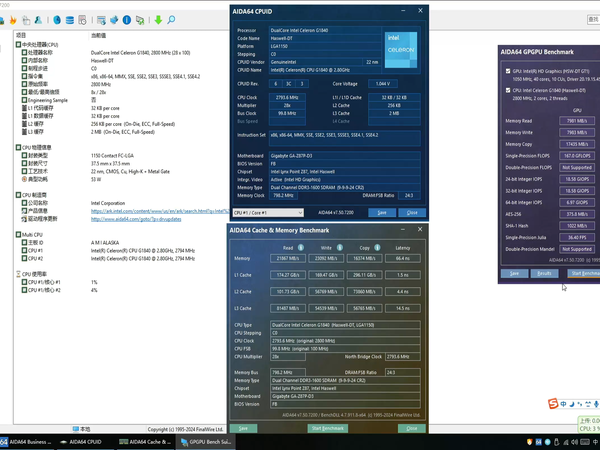
Task: Start Benchmark in Cache & Memory window
Action: [x=328, y=428]
